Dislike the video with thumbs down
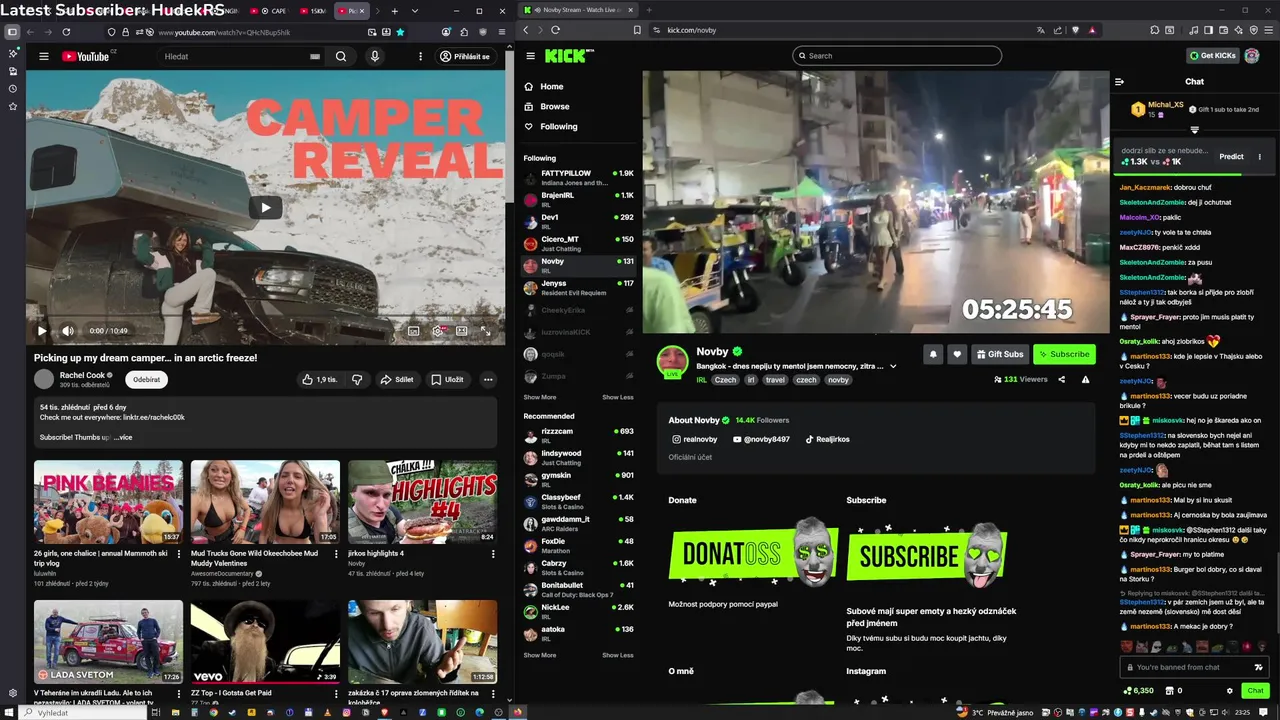The image size is (1280, 720). click(x=357, y=380)
